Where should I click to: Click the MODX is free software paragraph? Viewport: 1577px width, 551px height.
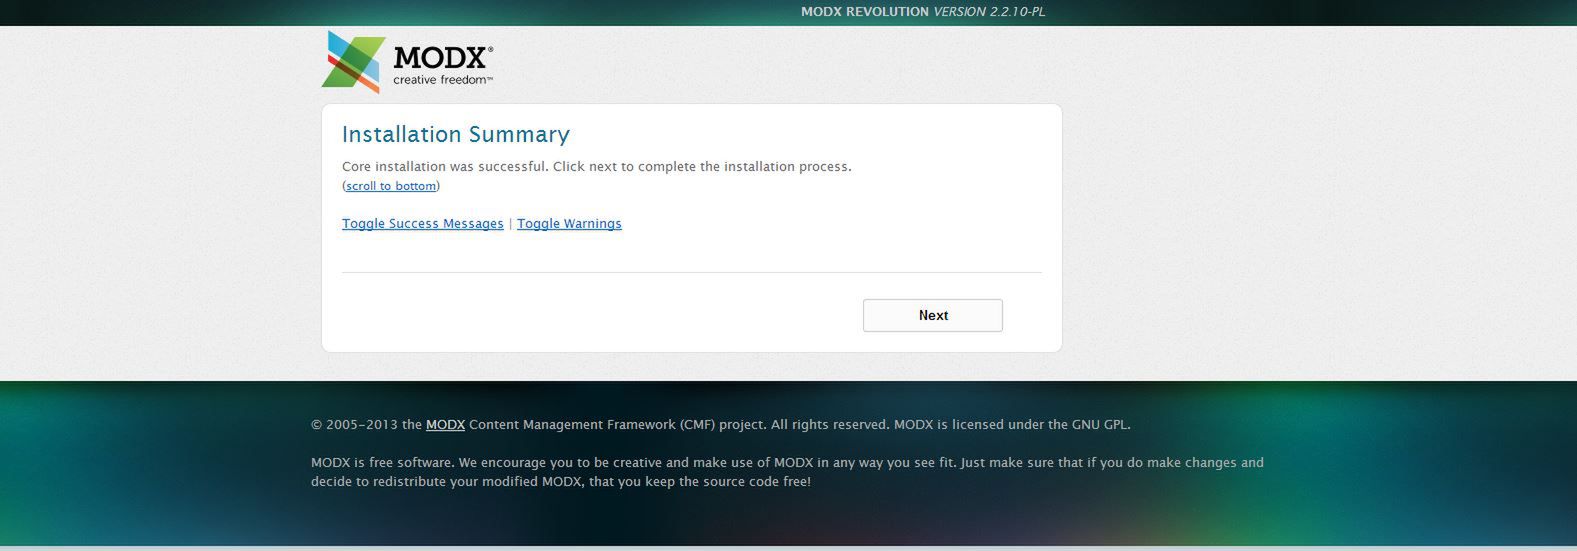tap(787, 472)
